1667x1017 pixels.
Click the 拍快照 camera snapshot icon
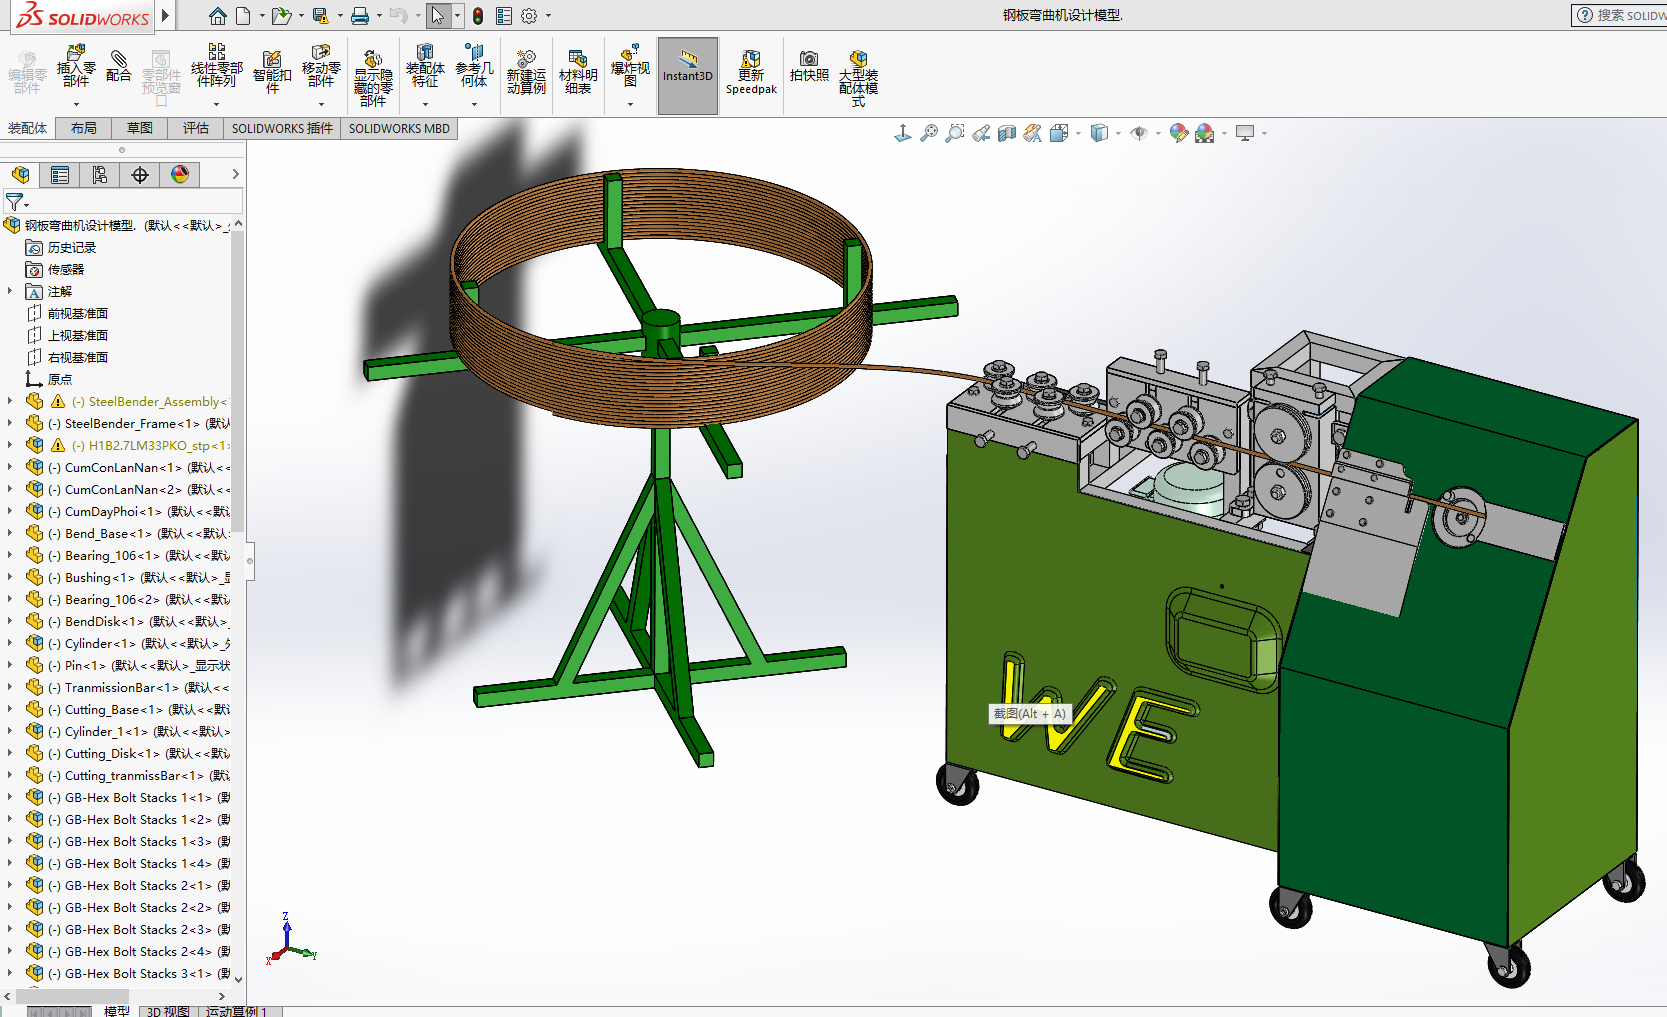click(x=808, y=66)
